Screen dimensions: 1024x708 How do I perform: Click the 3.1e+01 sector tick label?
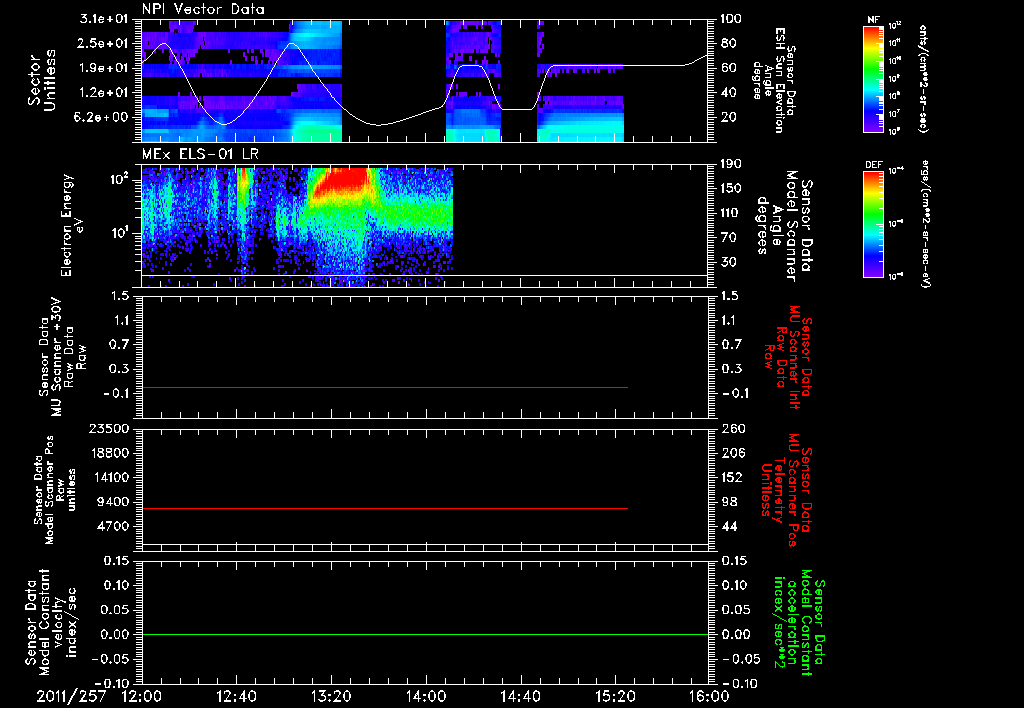104,19
